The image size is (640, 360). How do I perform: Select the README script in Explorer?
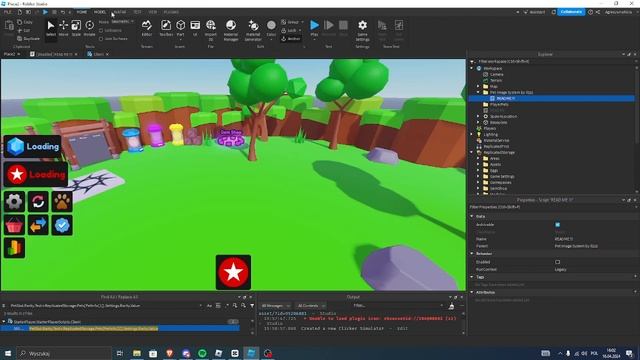(506, 98)
